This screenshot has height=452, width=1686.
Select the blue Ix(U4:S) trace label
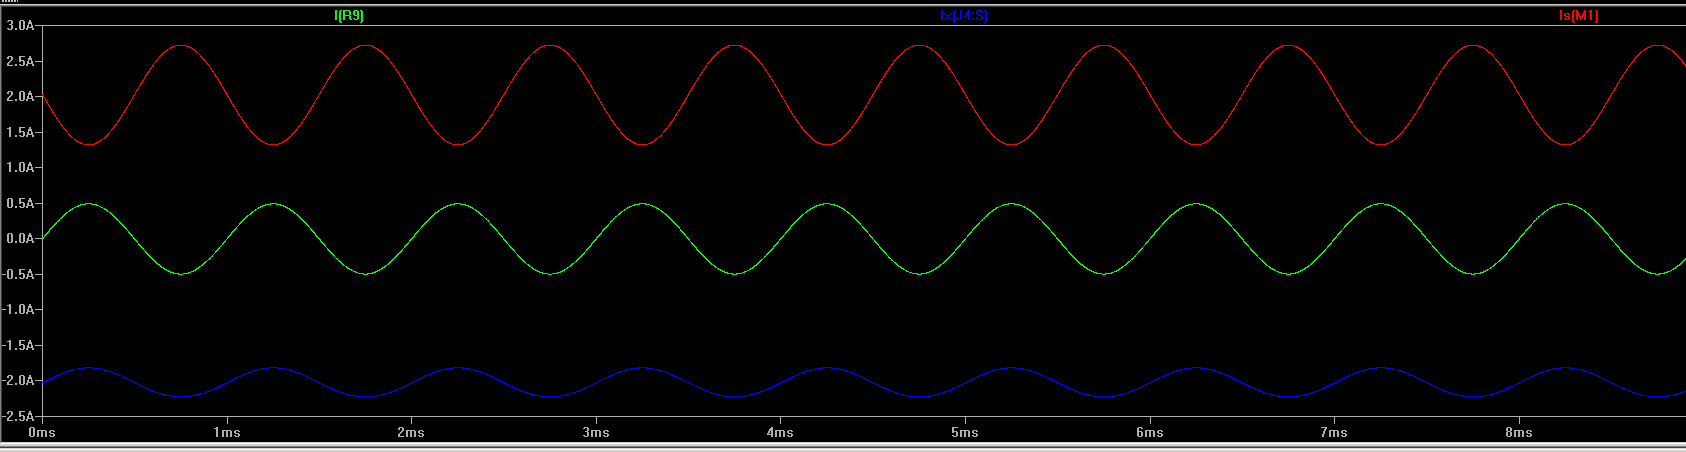(965, 15)
